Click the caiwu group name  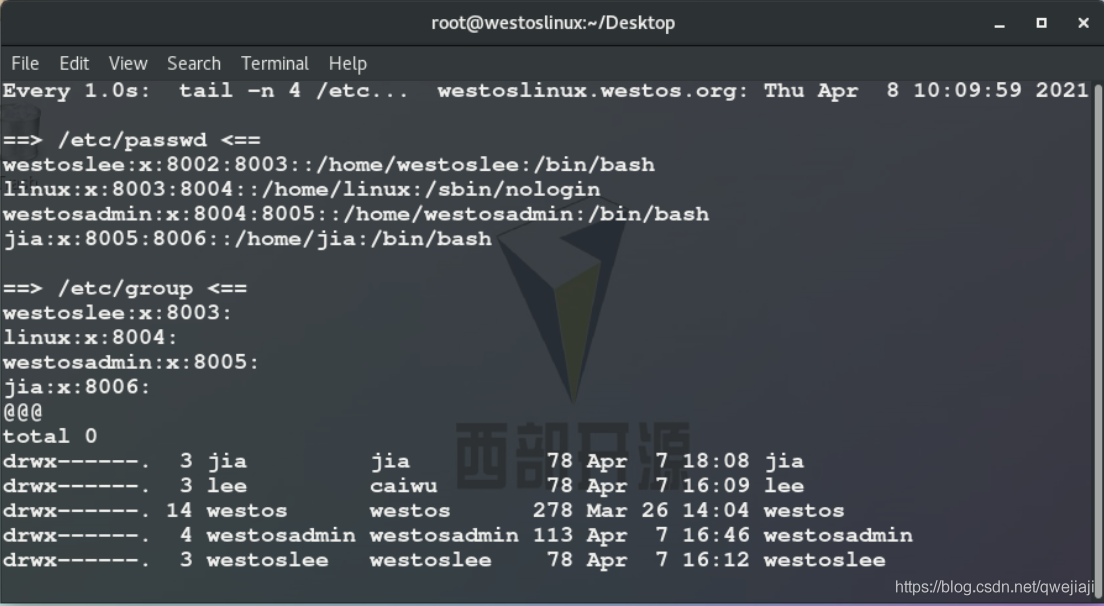coord(403,486)
